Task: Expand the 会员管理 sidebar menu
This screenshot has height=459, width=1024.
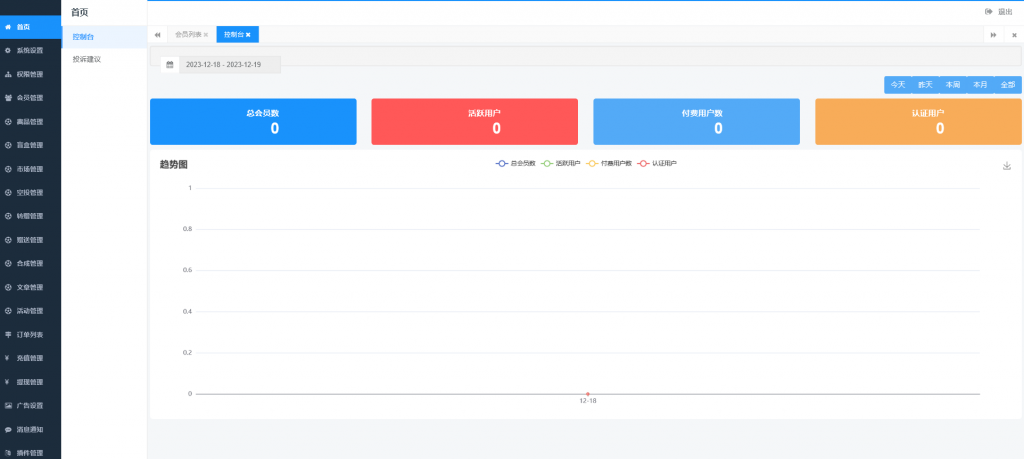Action: coord(30,98)
